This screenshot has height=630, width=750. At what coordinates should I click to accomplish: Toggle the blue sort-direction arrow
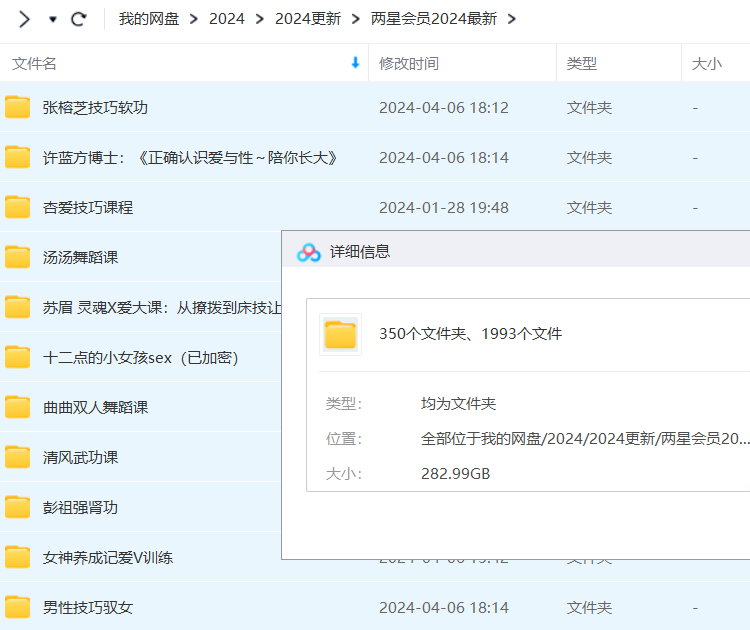[355, 63]
